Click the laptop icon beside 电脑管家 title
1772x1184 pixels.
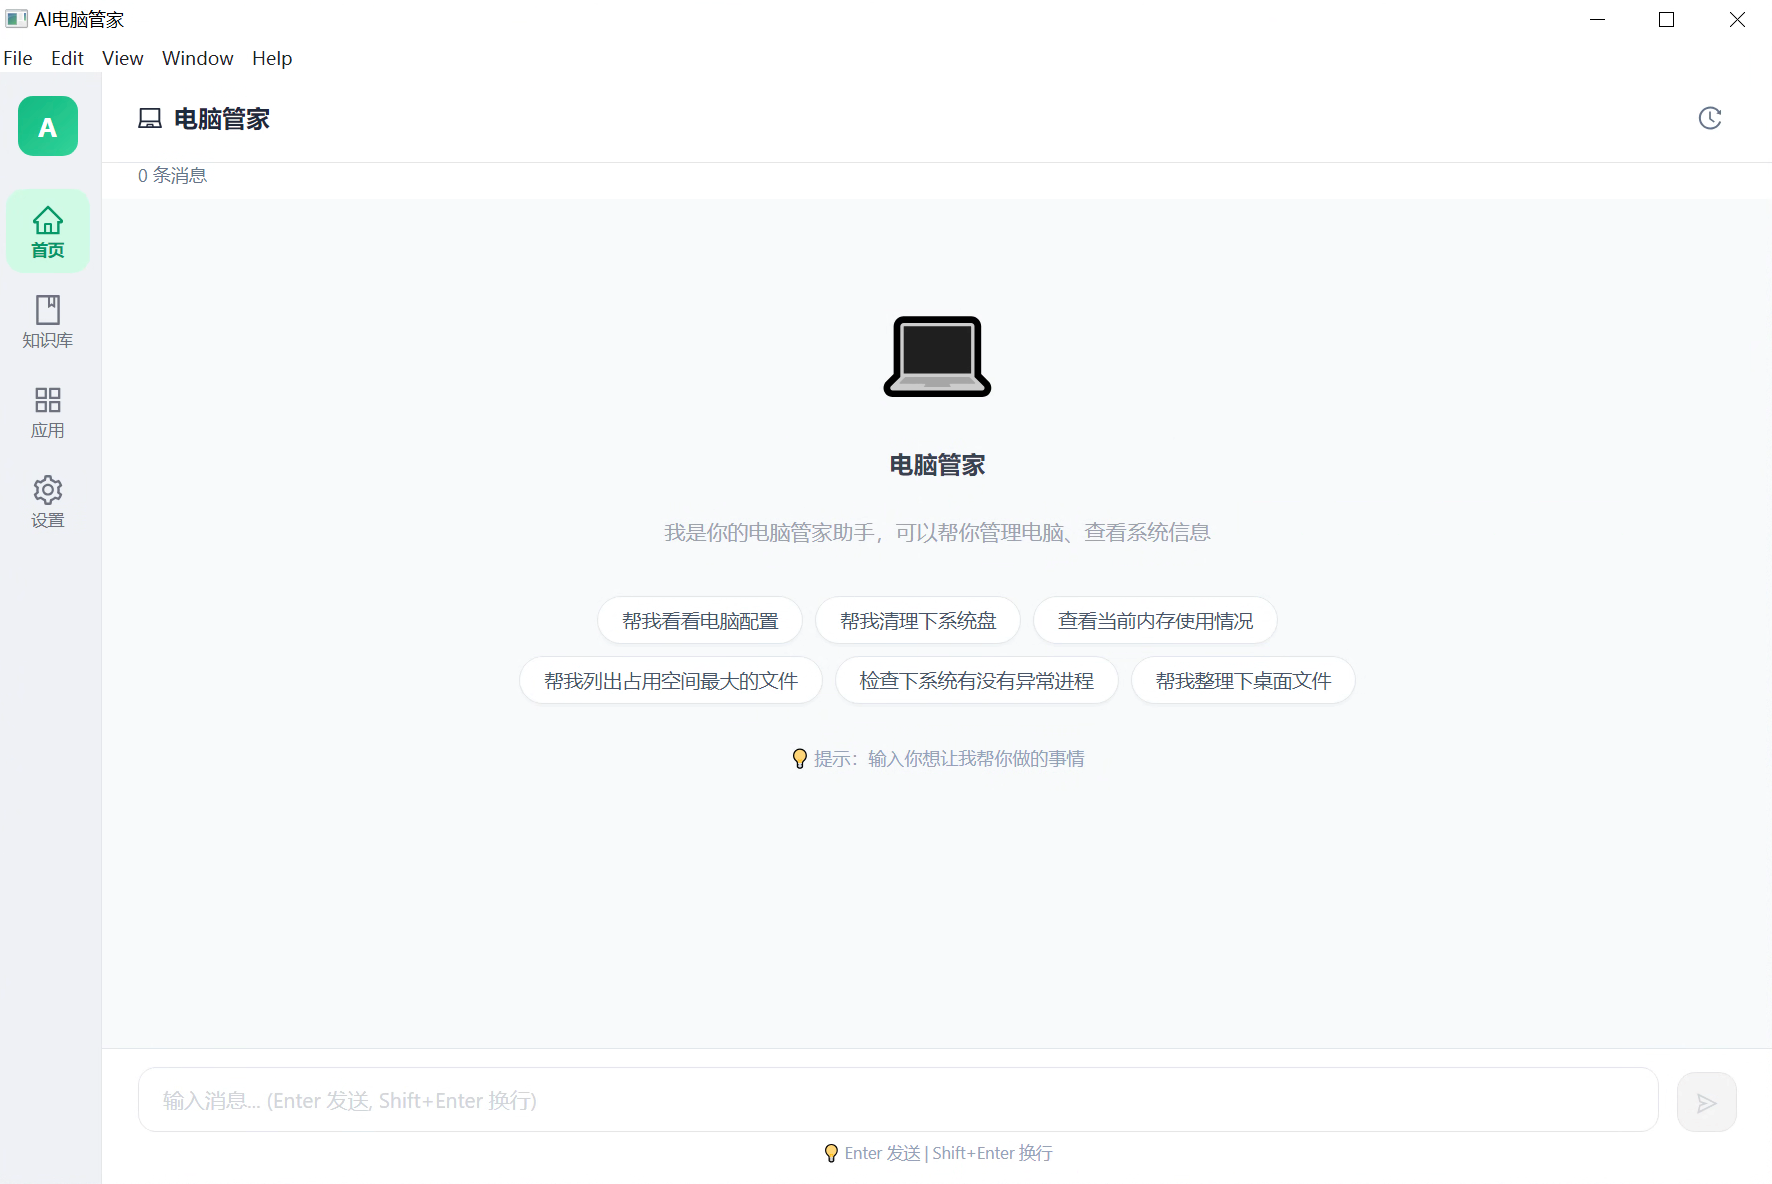[x=148, y=118]
